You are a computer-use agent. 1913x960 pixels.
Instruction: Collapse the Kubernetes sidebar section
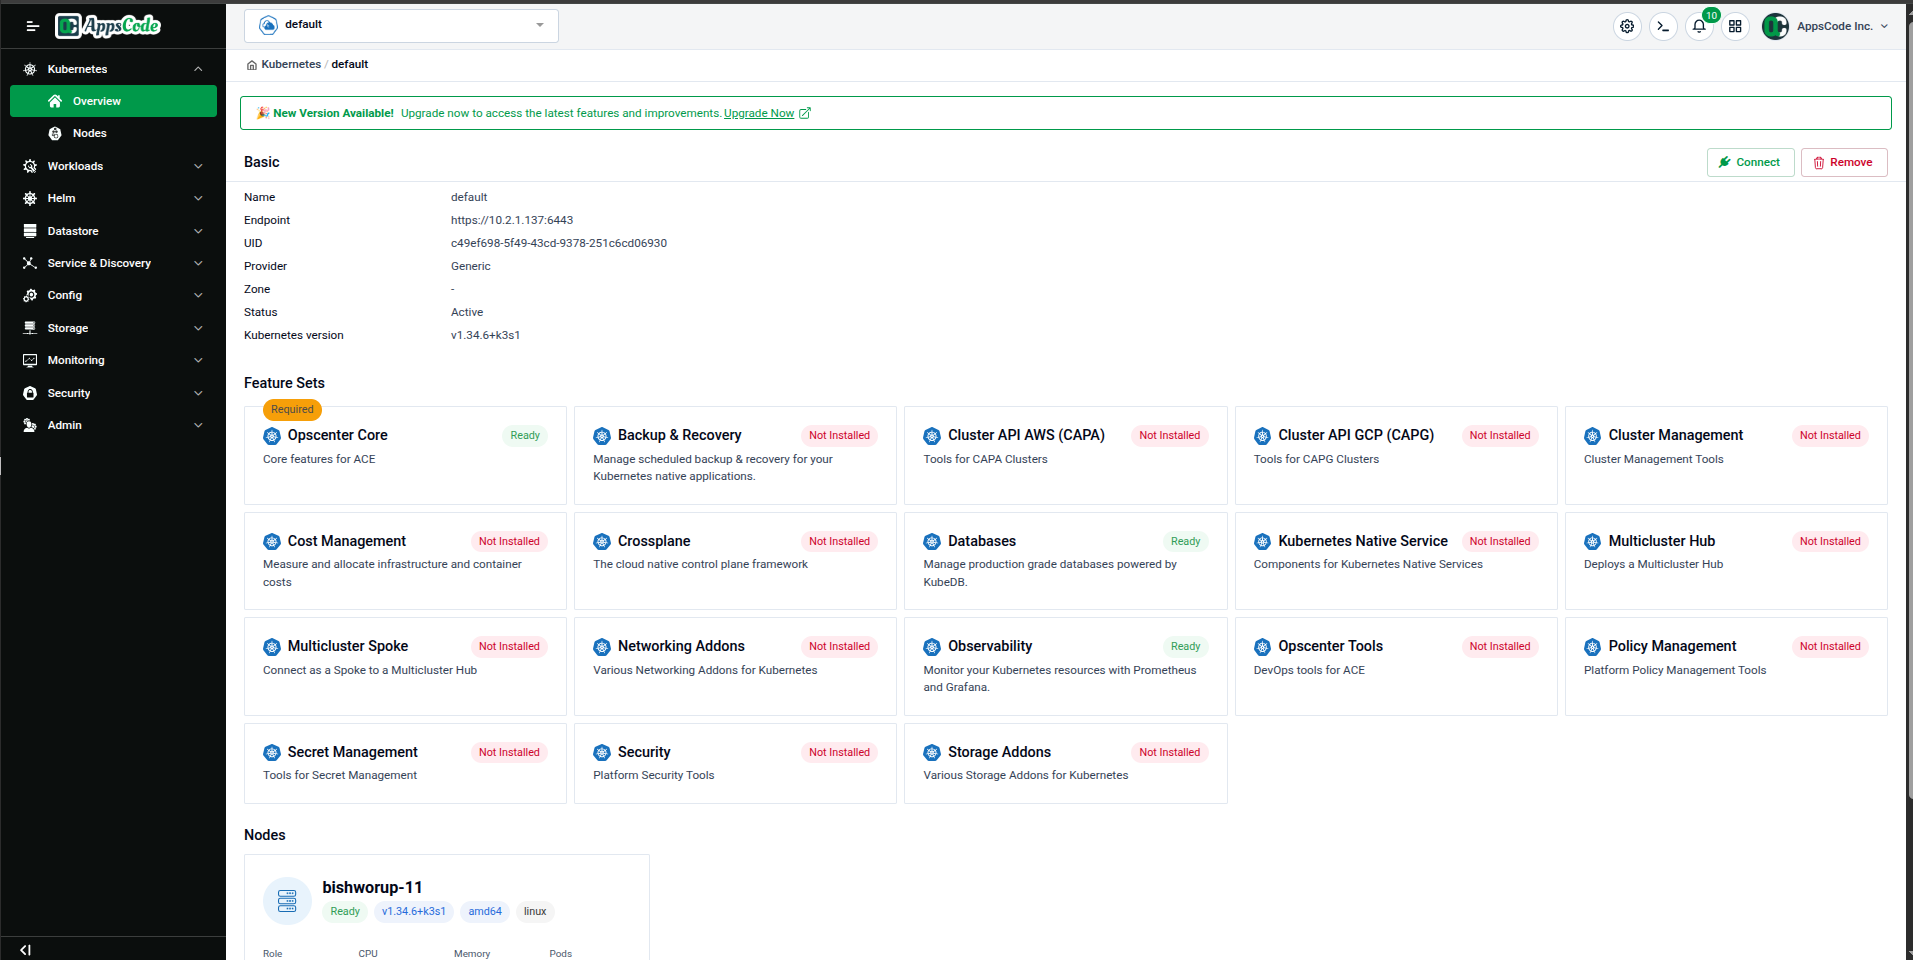[x=197, y=68]
